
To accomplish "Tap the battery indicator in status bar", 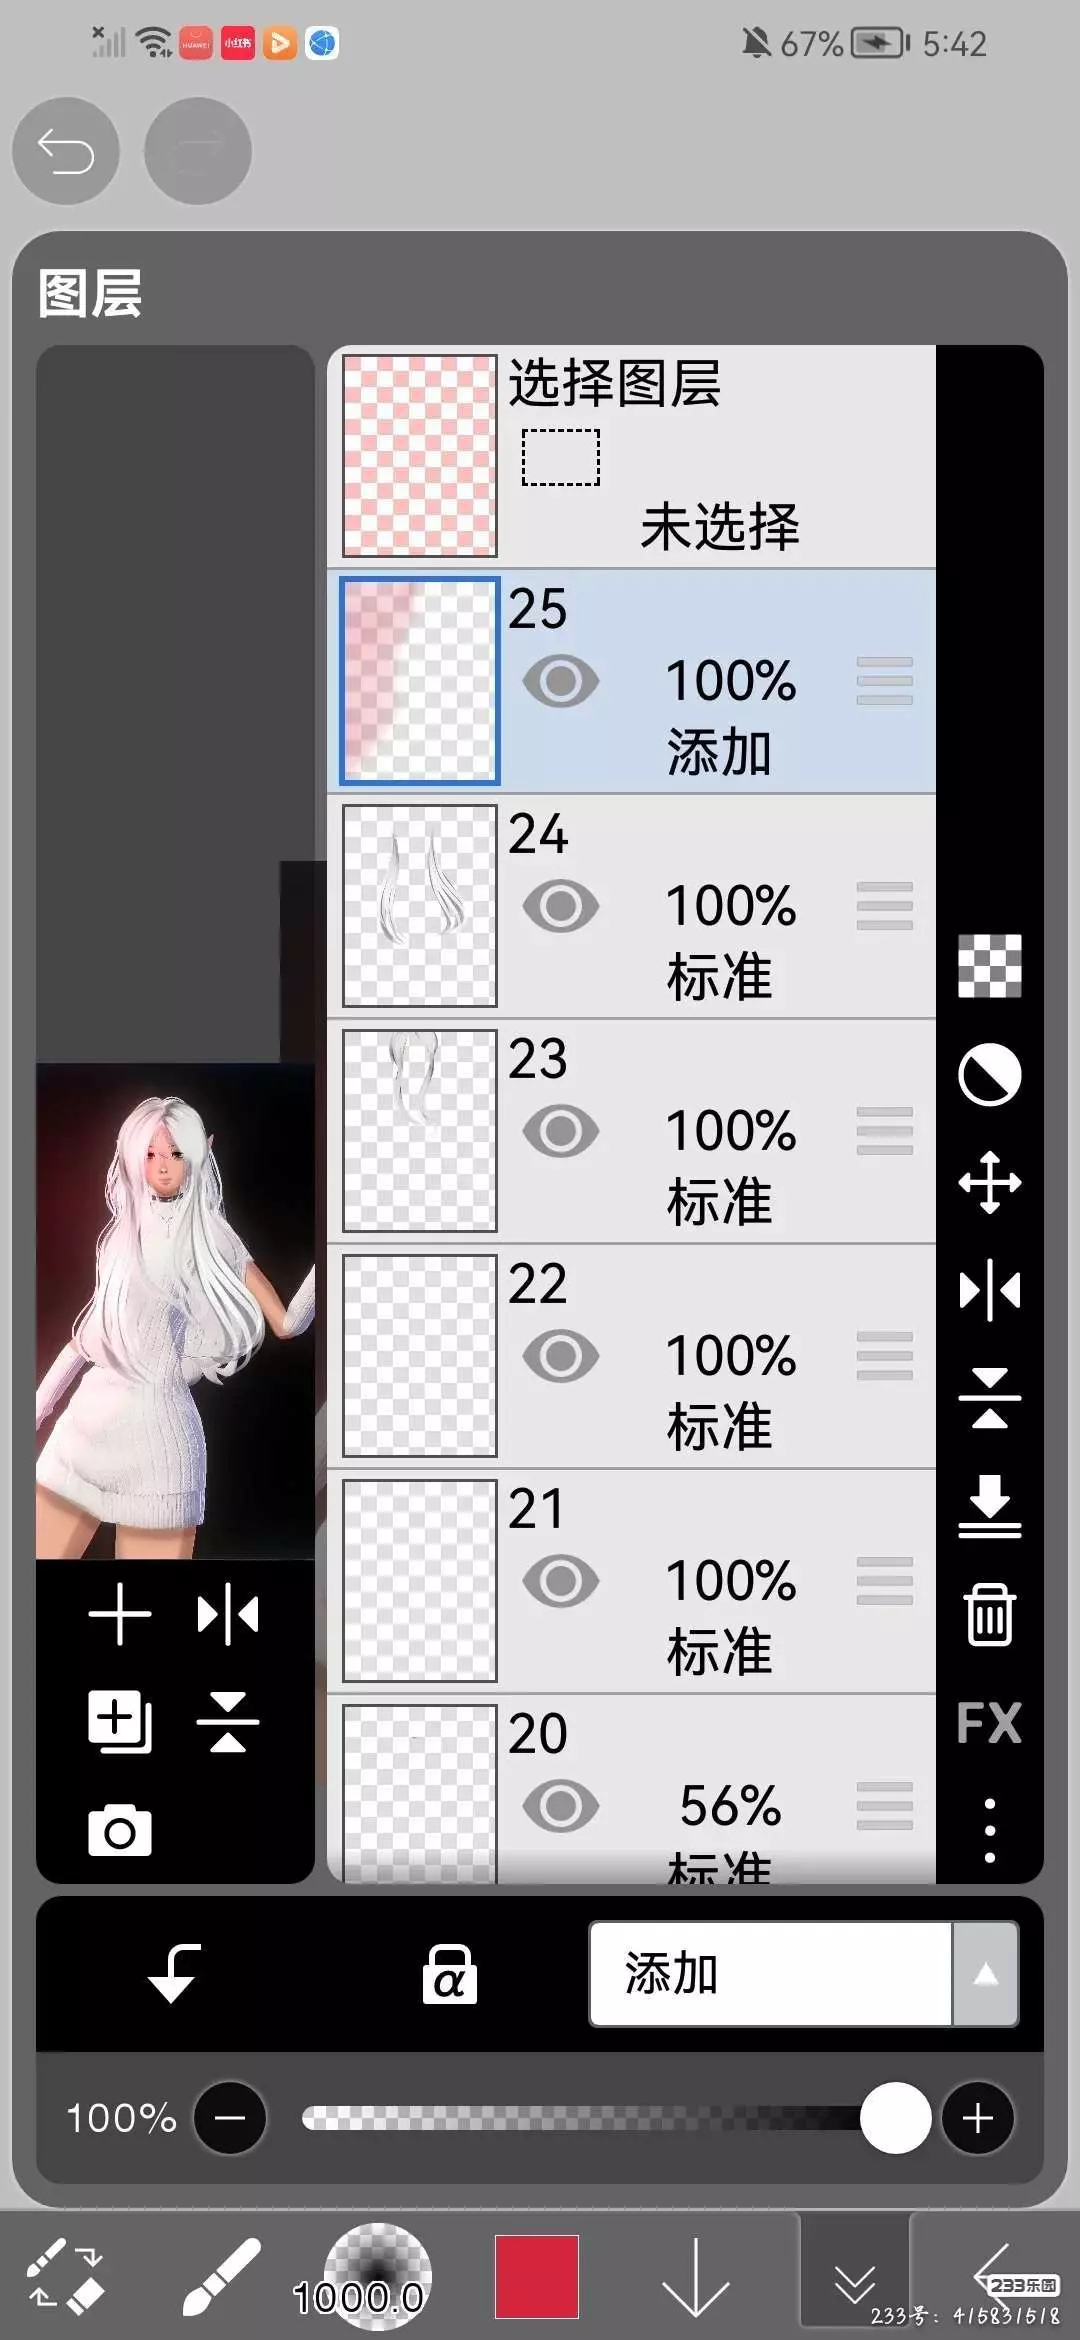I will pos(880,43).
